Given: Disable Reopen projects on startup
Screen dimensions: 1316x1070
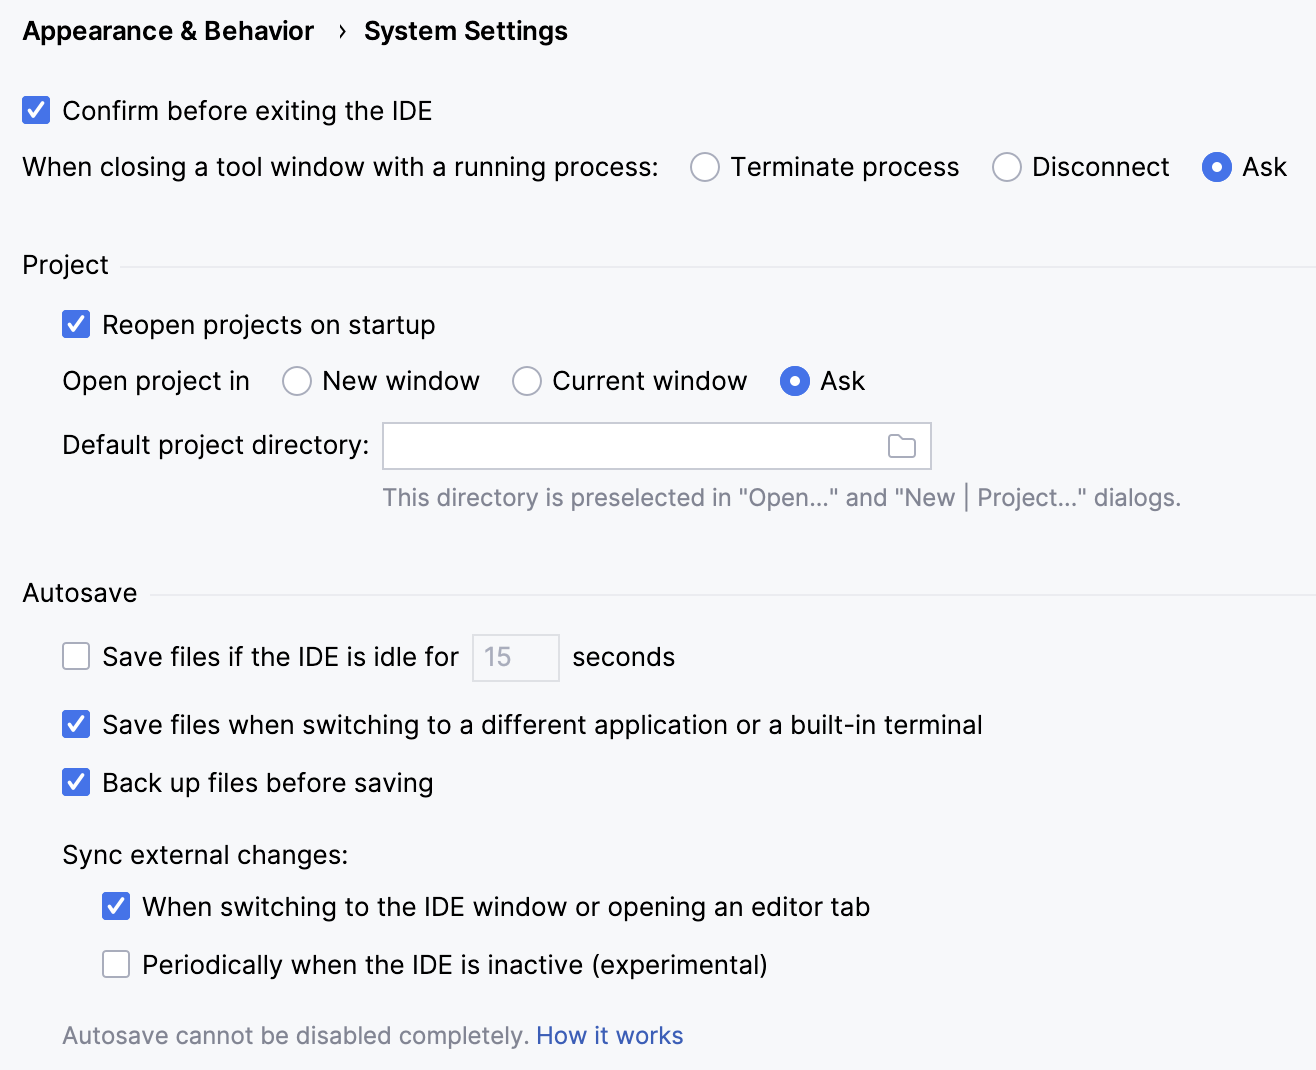Looking at the screenshot, I should pyautogui.click(x=76, y=324).
